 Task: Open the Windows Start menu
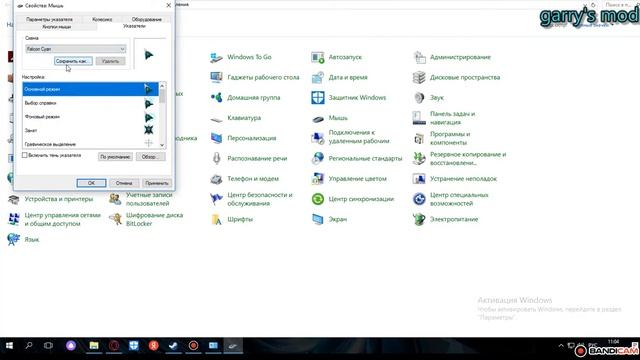(9, 346)
